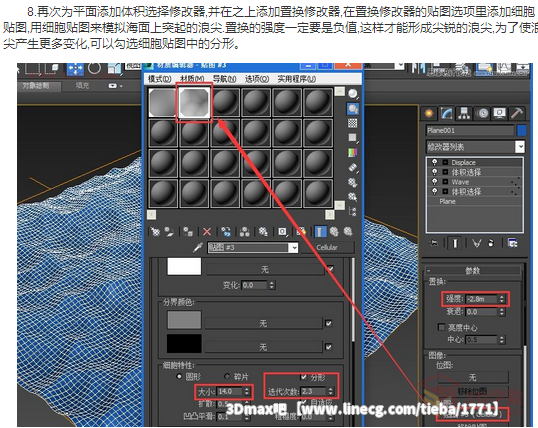Click the white cell color swatch
The image size is (538, 428).
click(184, 267)
